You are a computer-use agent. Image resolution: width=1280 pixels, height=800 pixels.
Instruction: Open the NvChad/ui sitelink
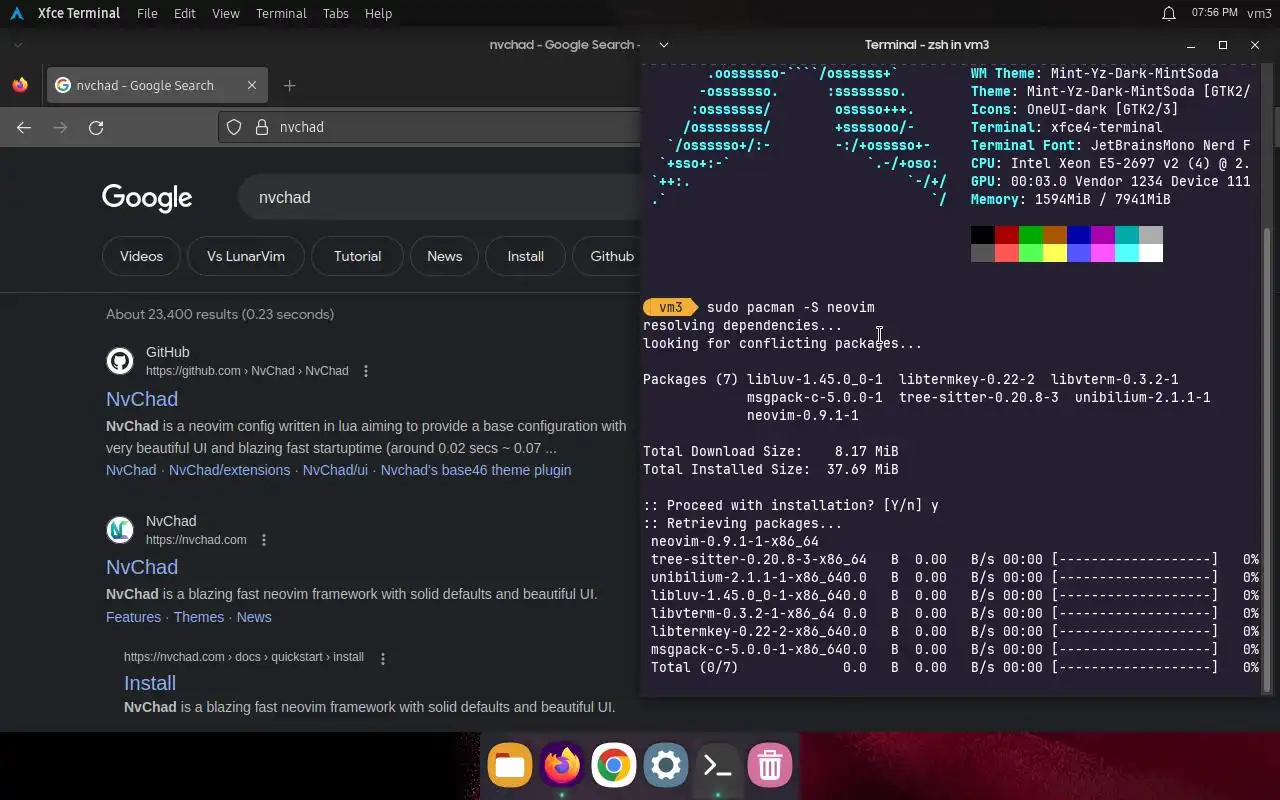coord(335,470)
